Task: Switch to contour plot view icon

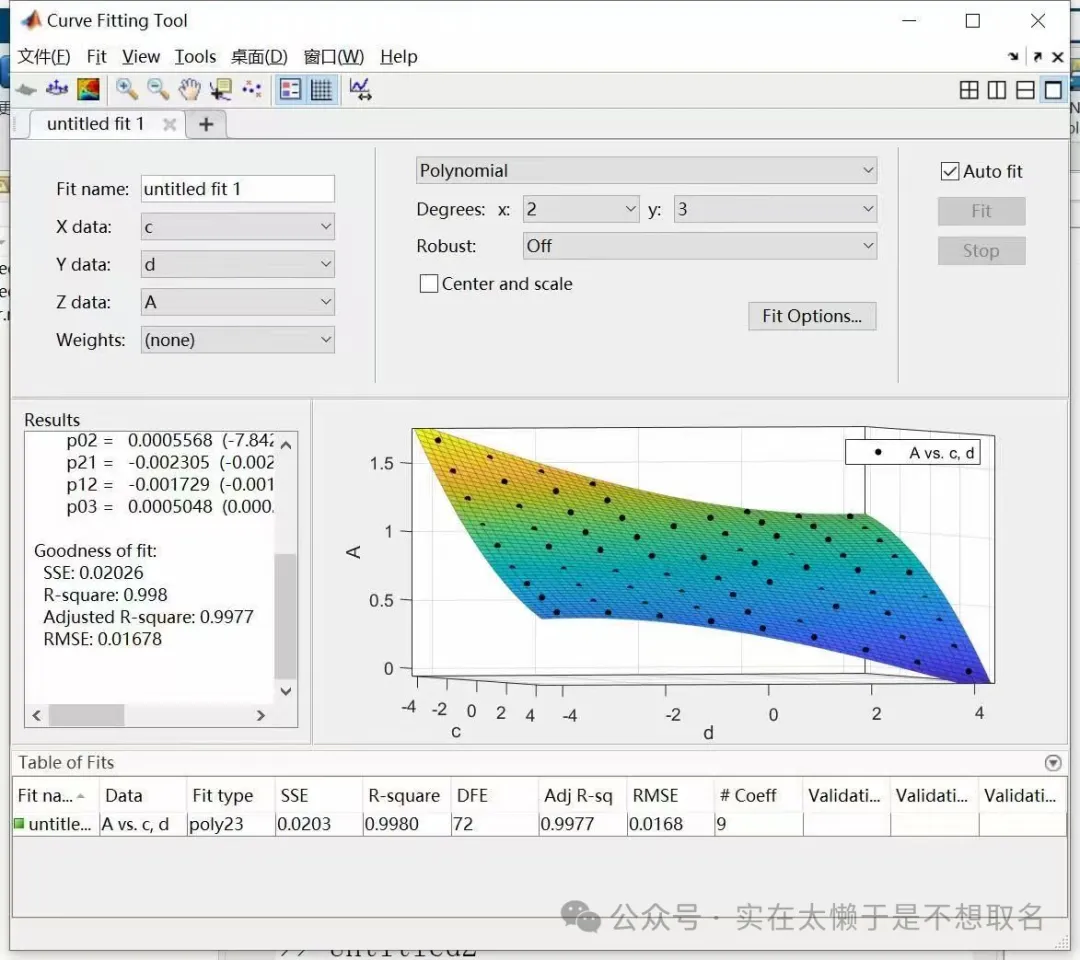Action: pos(89,89)
